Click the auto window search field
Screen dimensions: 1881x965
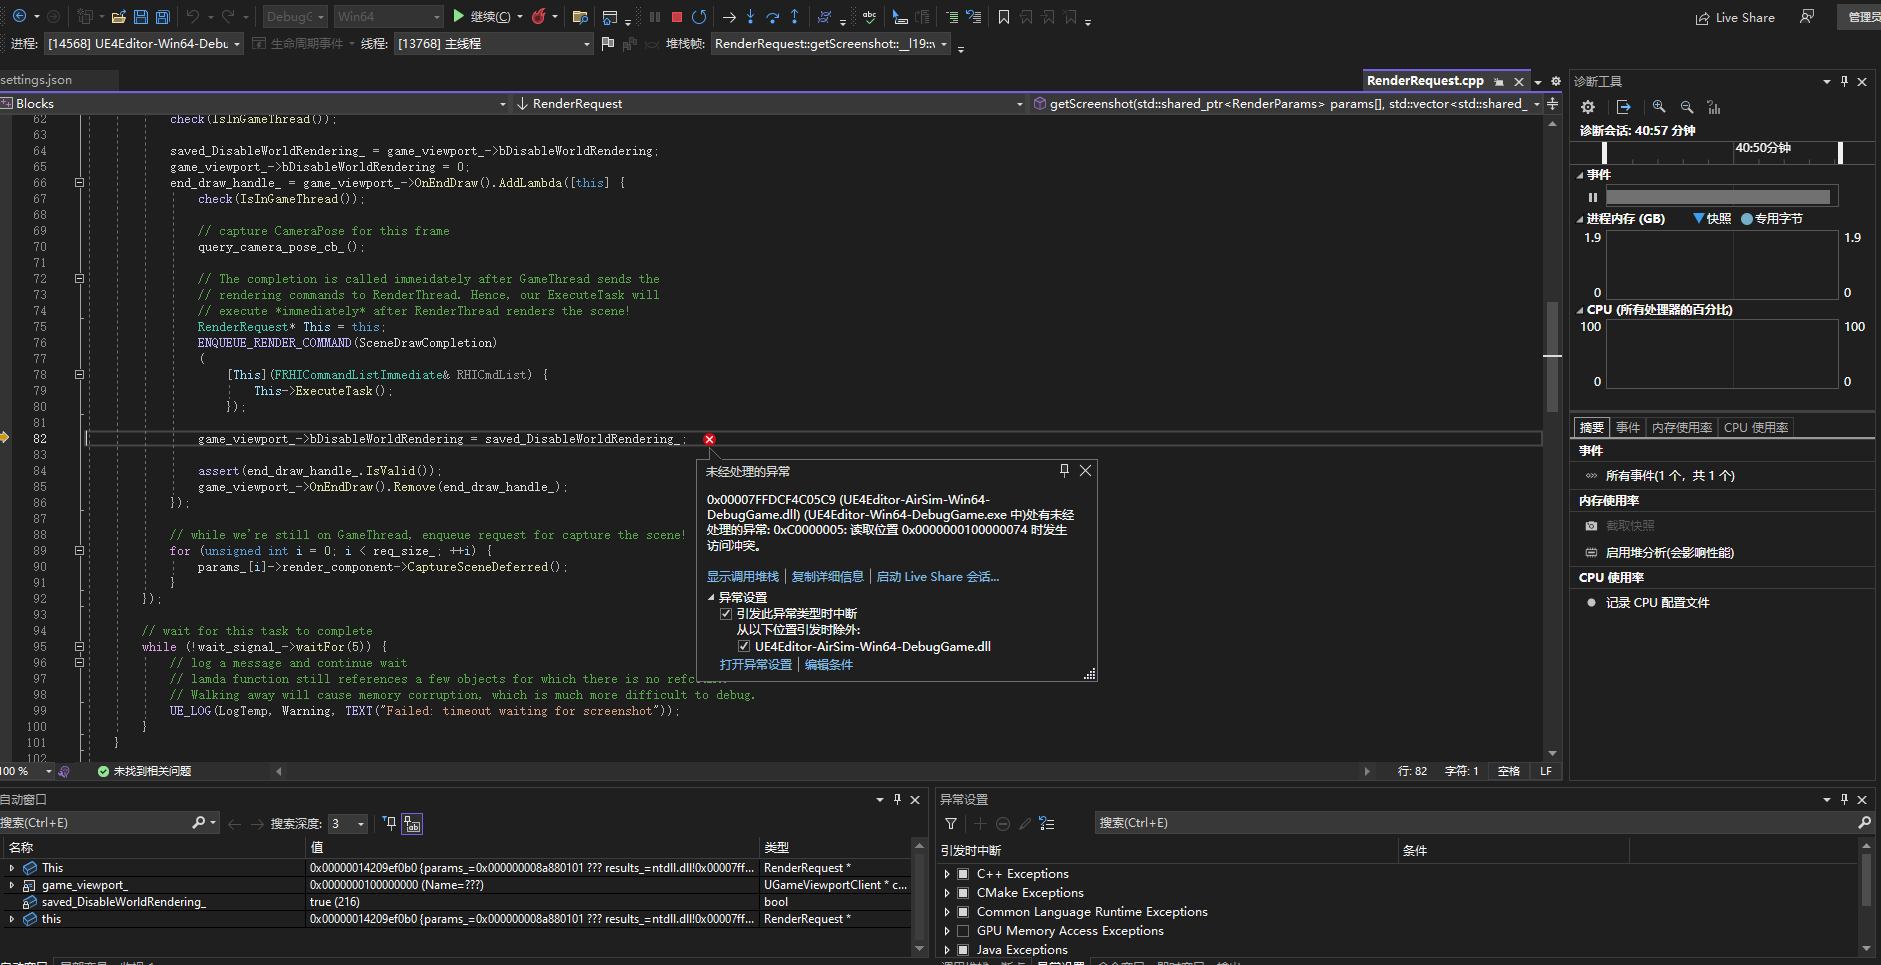[x=95, y=823]
